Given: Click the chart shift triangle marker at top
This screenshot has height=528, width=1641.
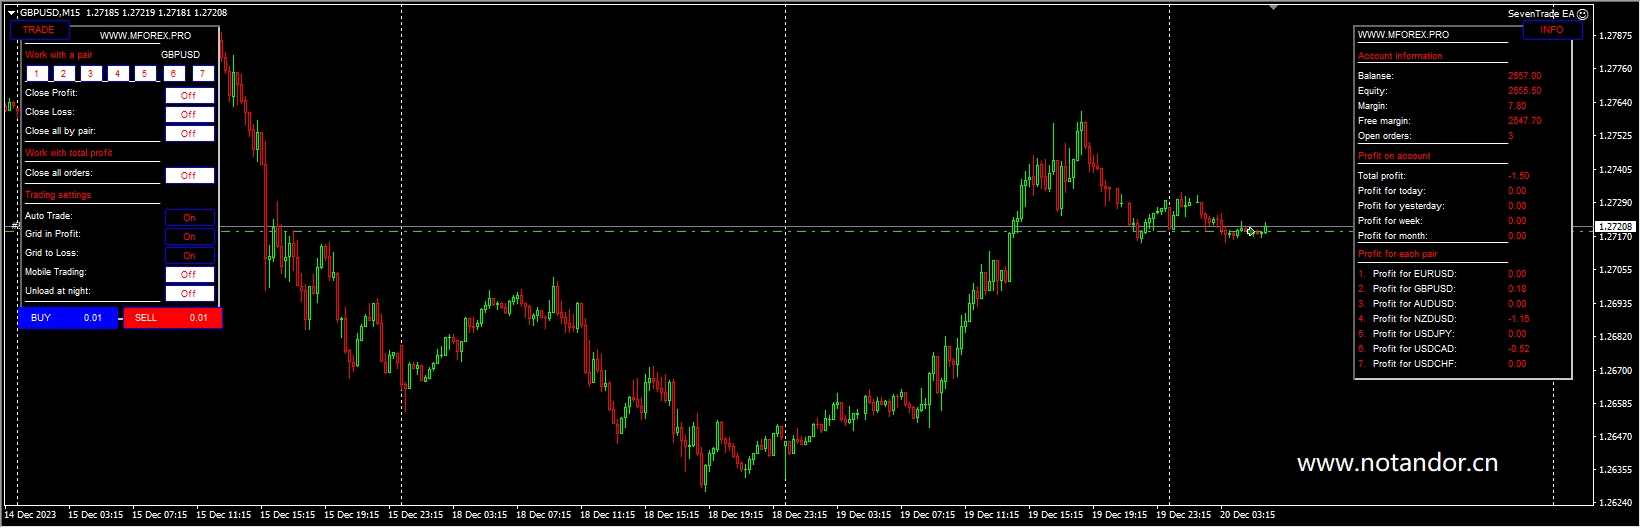Looking at the screenshot, I should point(1273,7).
